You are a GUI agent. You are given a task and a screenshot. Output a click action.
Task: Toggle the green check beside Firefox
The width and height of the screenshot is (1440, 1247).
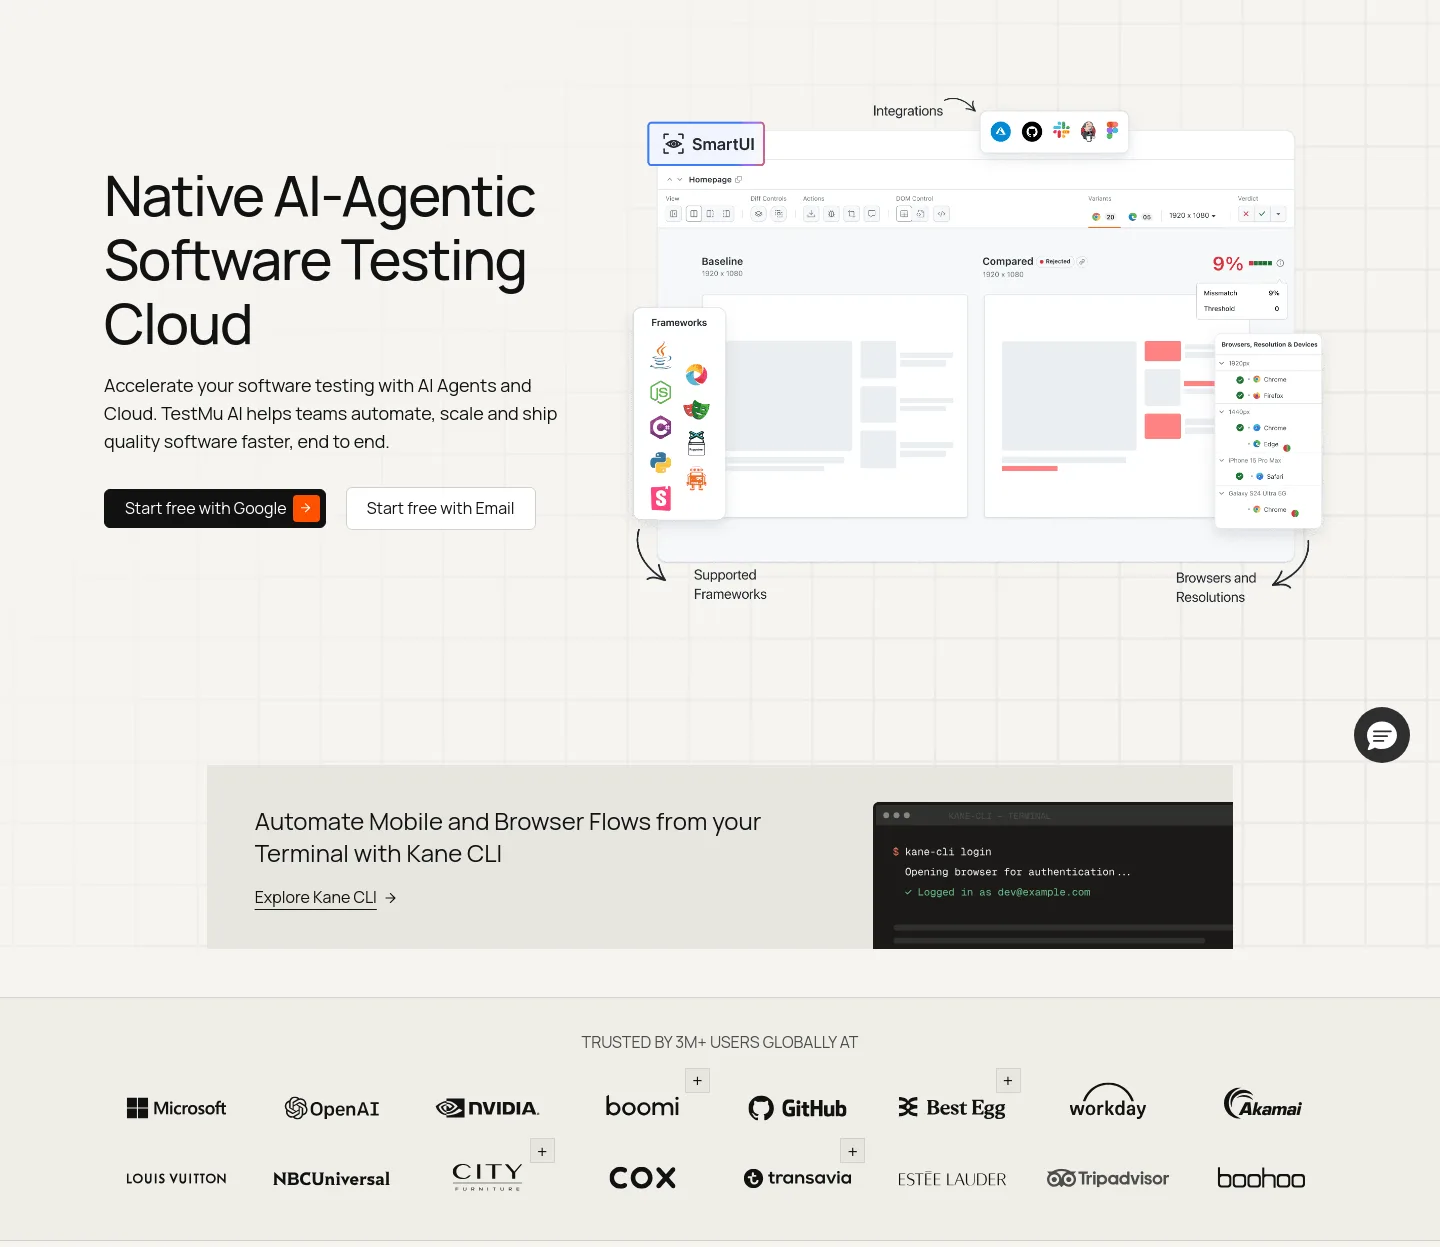1240,396
